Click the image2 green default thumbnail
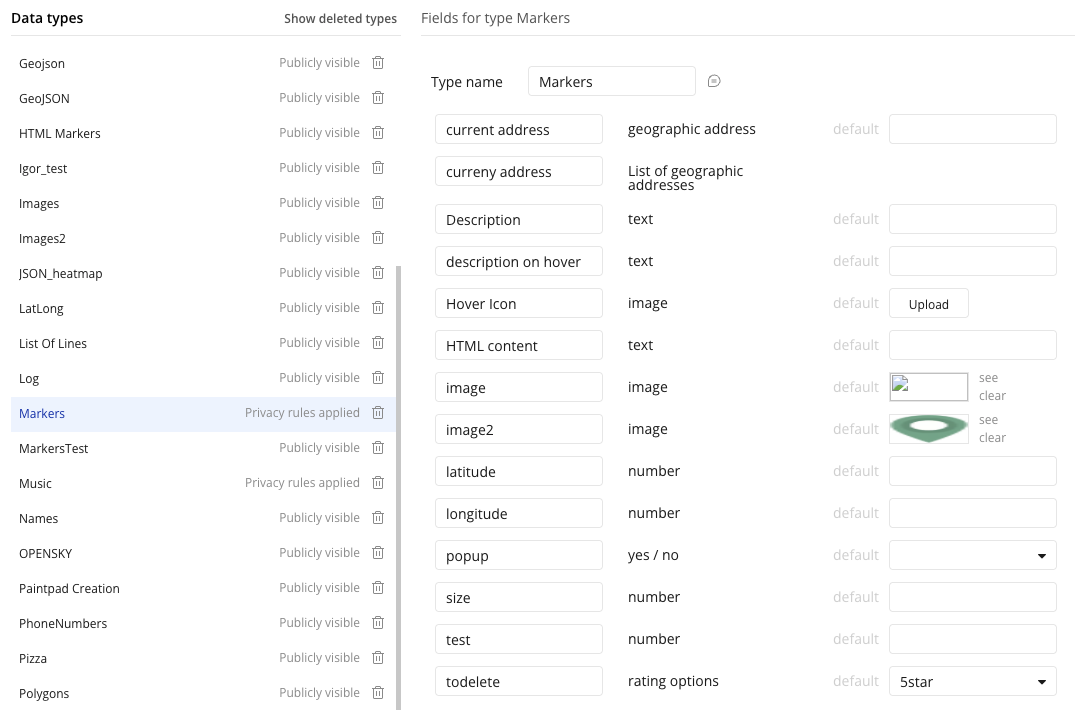The height and width of the screenshot is (710, 1075). click(x=928, y=429)
